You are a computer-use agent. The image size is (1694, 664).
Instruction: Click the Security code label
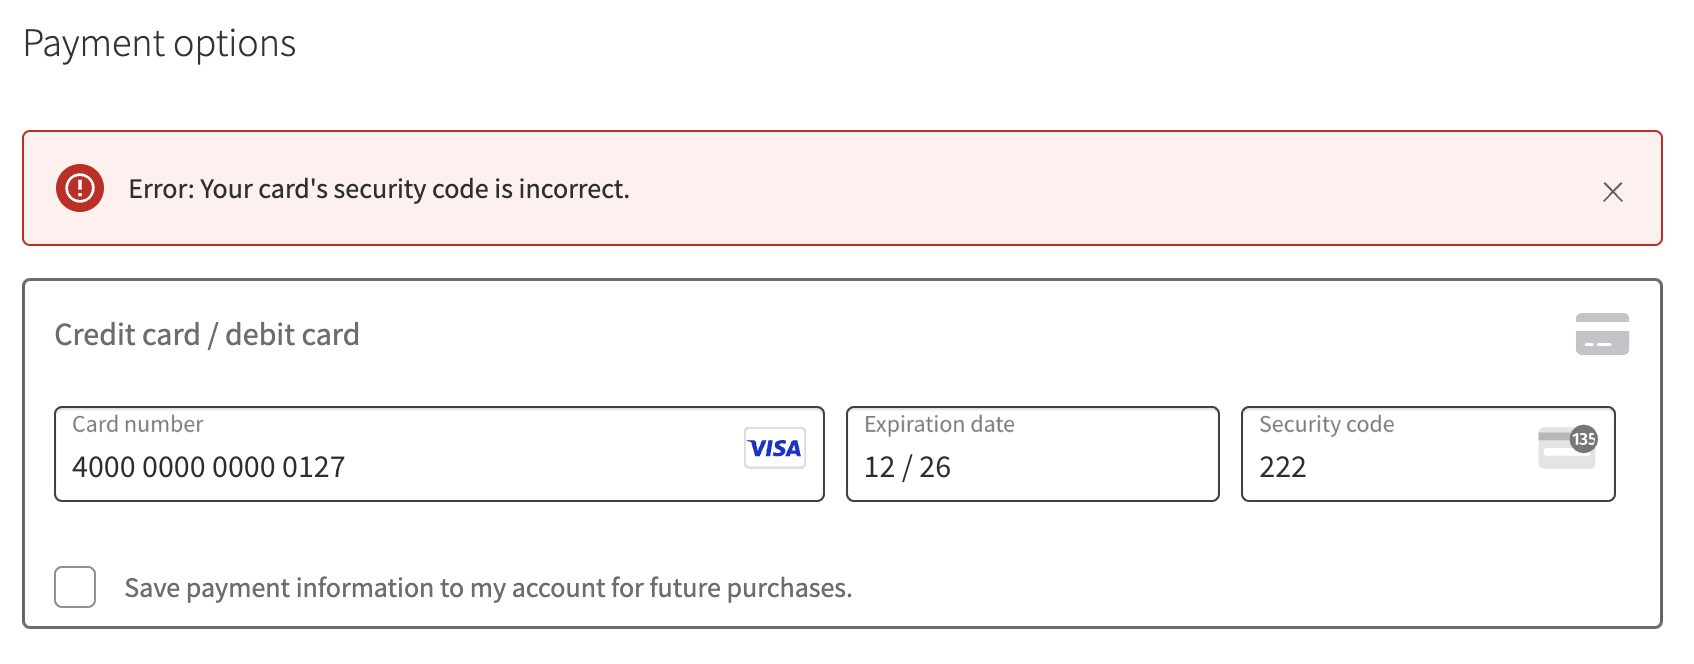coord(1326,424)
